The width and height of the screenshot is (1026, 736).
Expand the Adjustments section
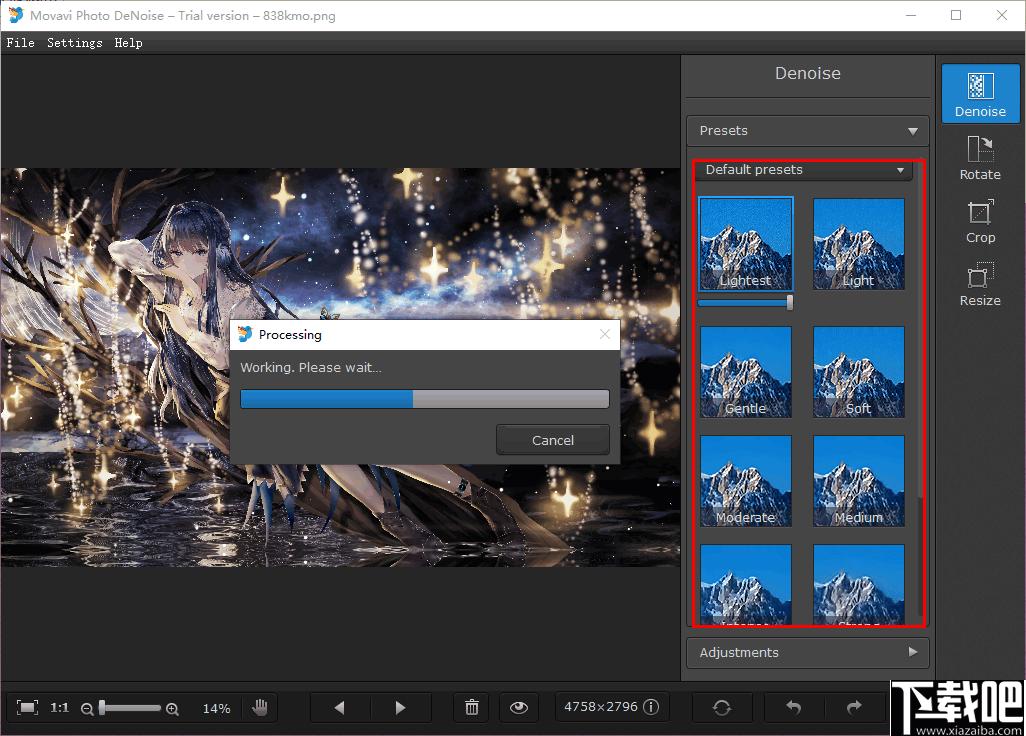[x=807, y=652]
